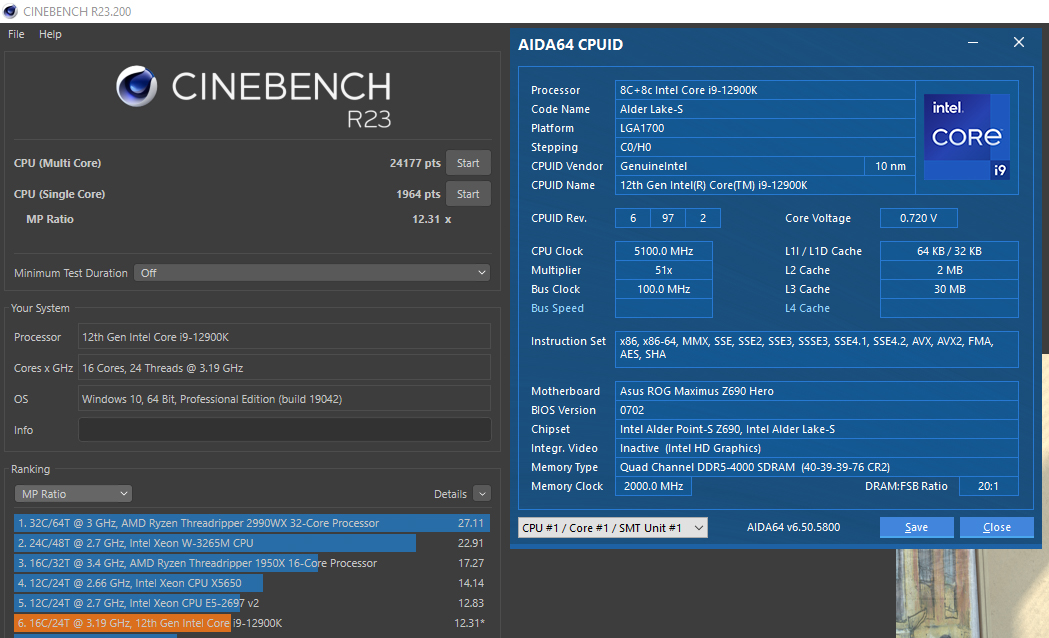
Task: Click the Bus Clock value 100.0 MHz
Action: [664, 289]
